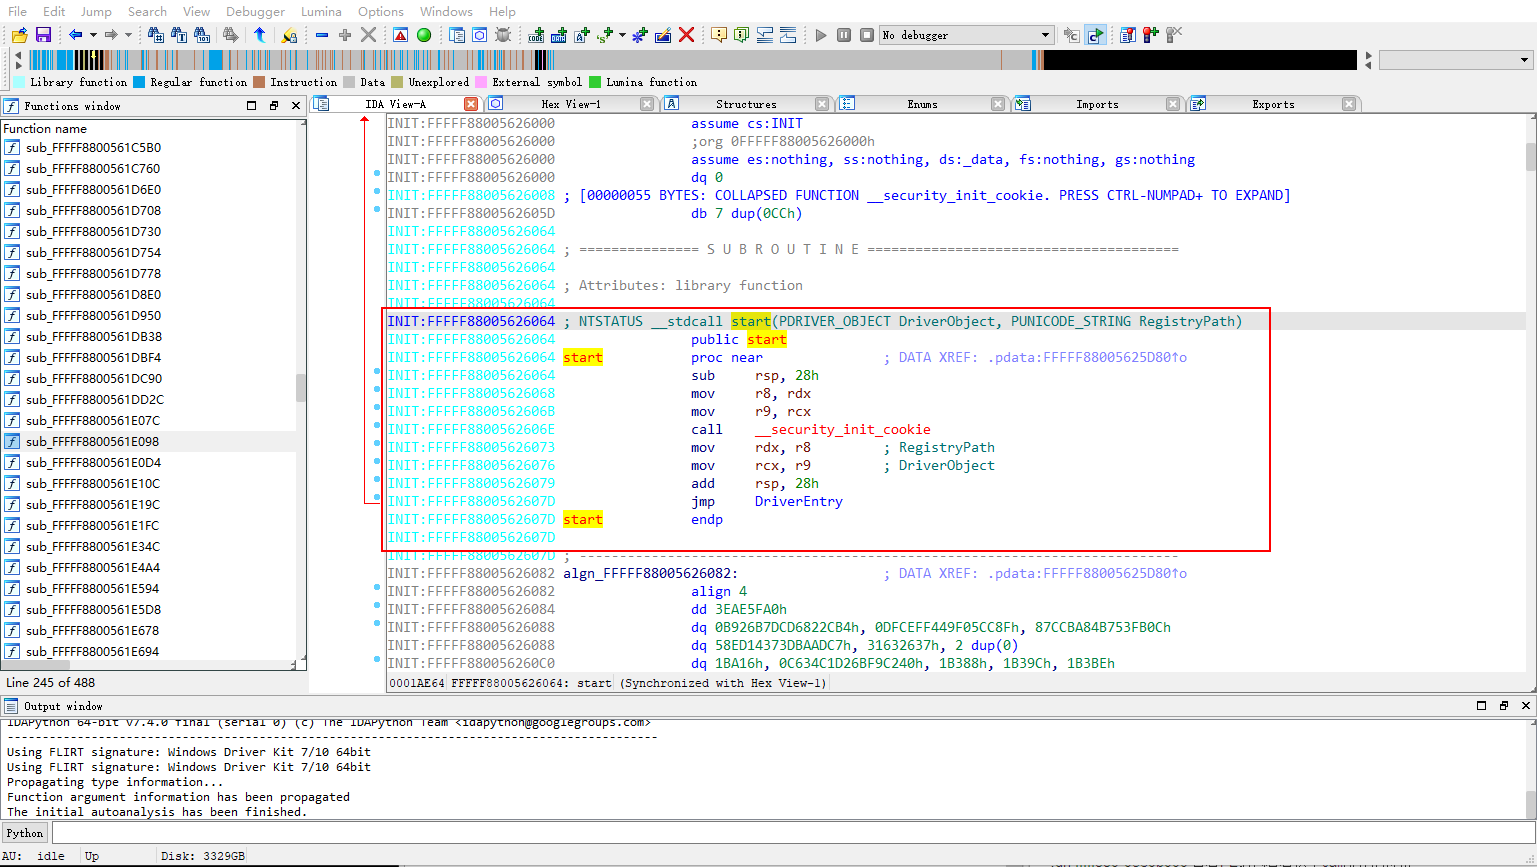Stop process with the stop button
This screenshot has height=867, width=1537.
click(867, 35)
